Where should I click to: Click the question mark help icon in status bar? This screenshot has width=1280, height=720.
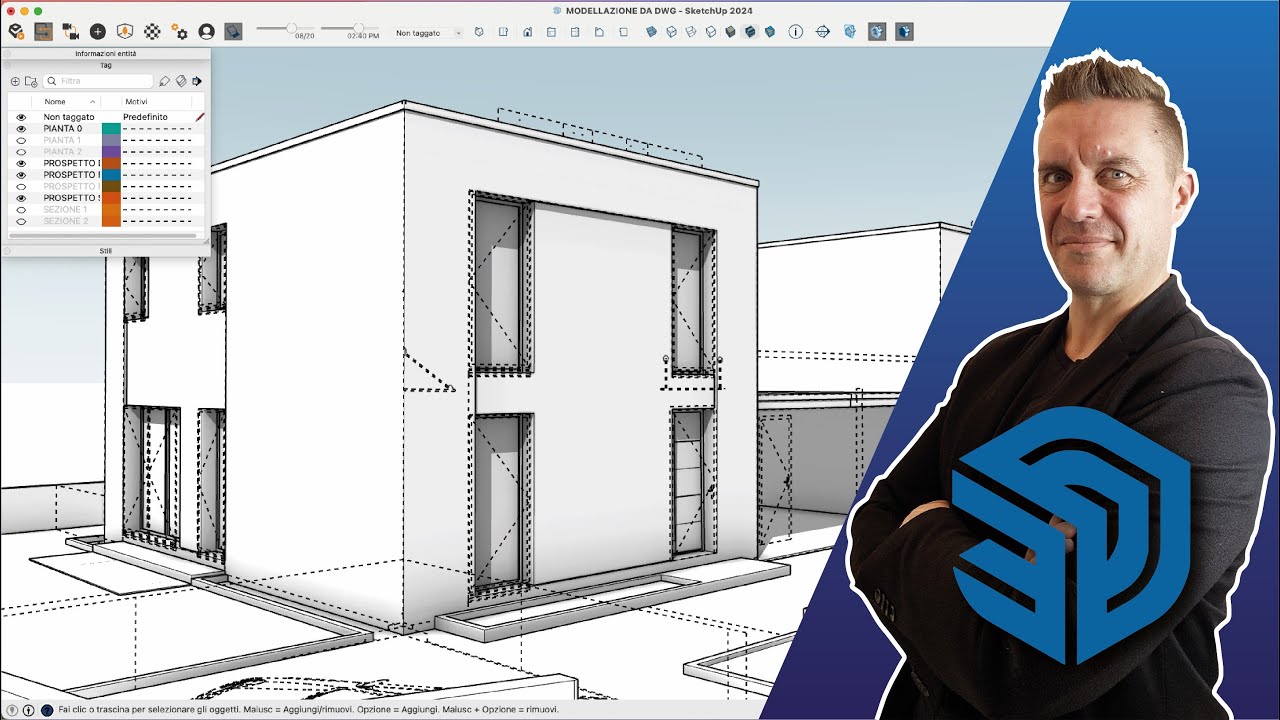[x=47, y=710]
